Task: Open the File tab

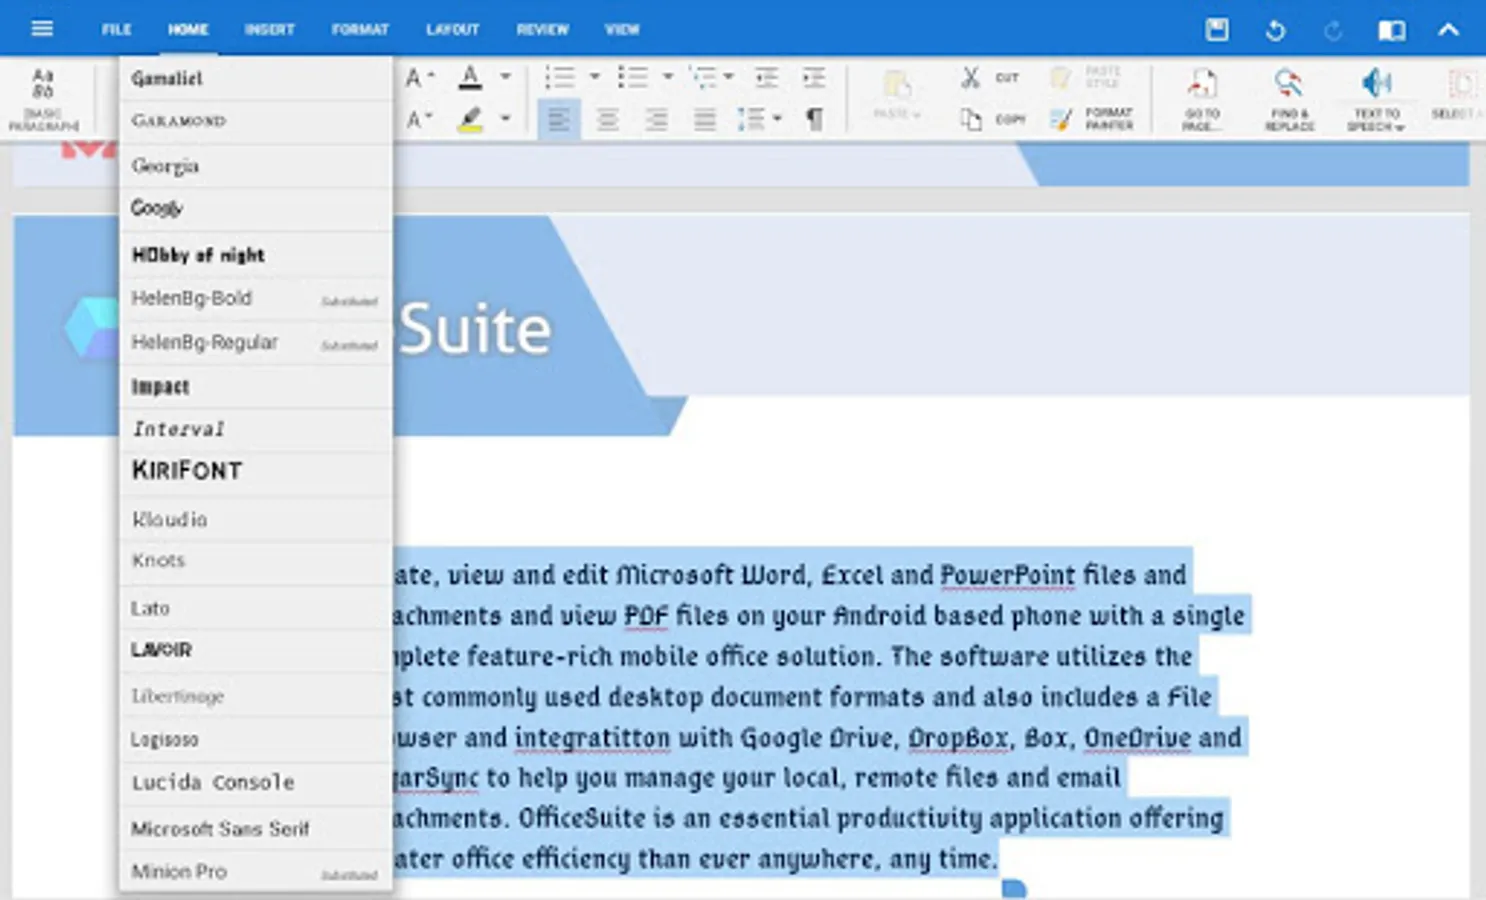Action: [x=116, y=30]
